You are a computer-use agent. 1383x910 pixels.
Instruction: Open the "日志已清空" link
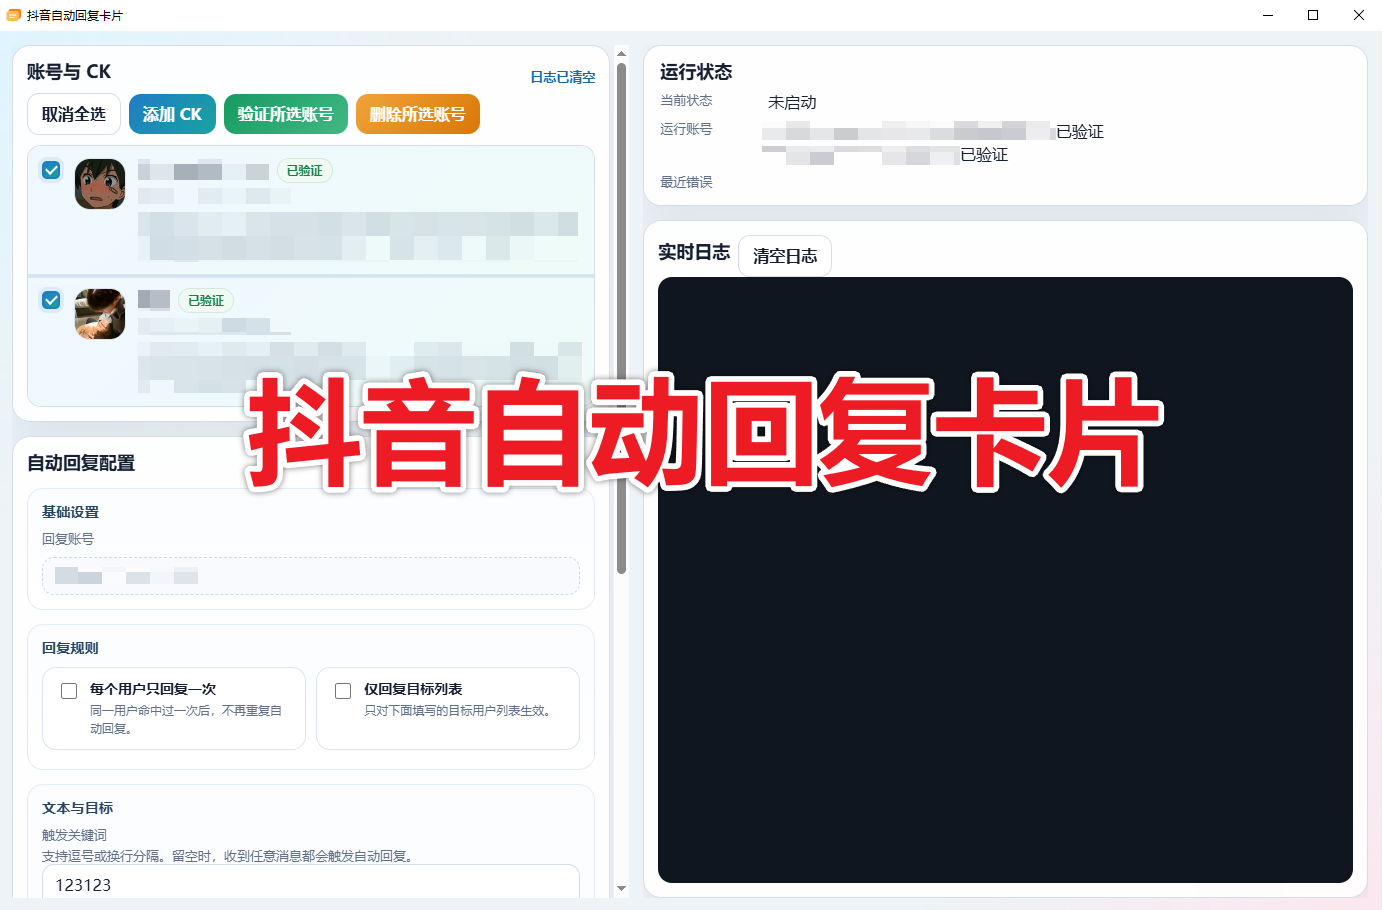pos(562,76)
